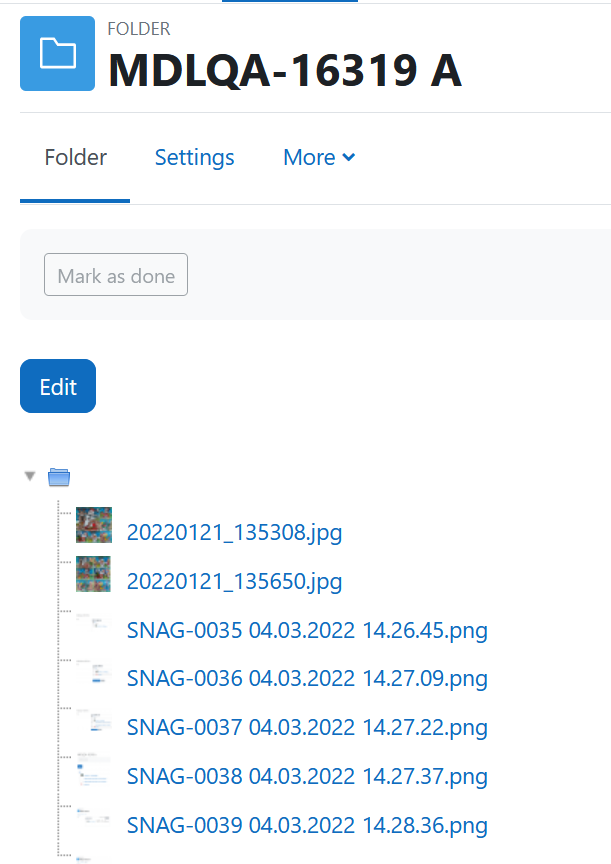Click thumbnail icon of SNAG-0038 file
This screenshot has width=611, height=864.
click(93, 770)
